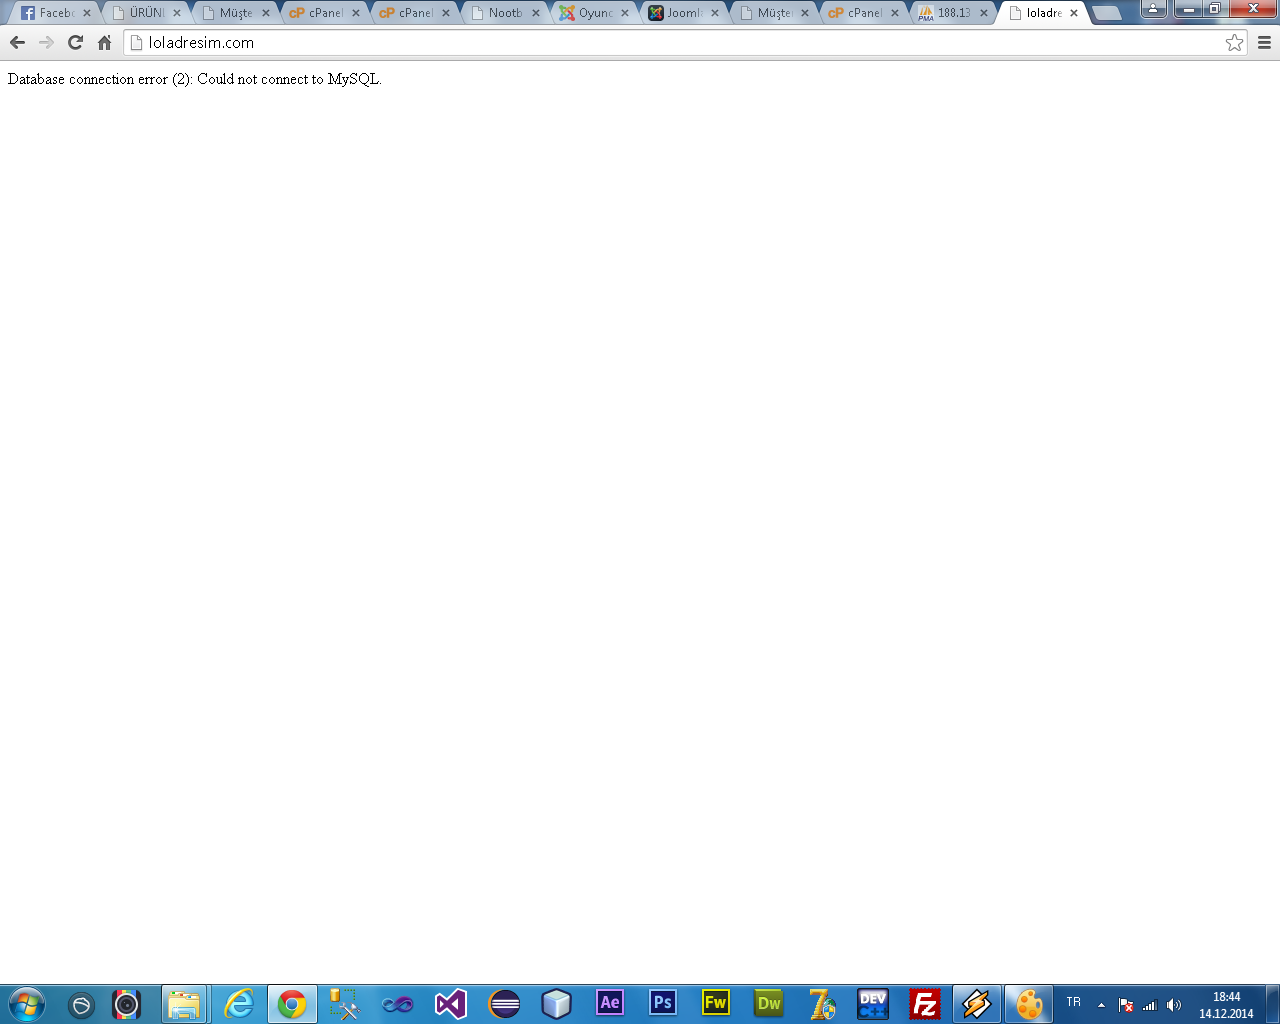Open the camera lens taskbar icon
The height and width of the screenshot is (1024, 1280).
(127, 1004)
